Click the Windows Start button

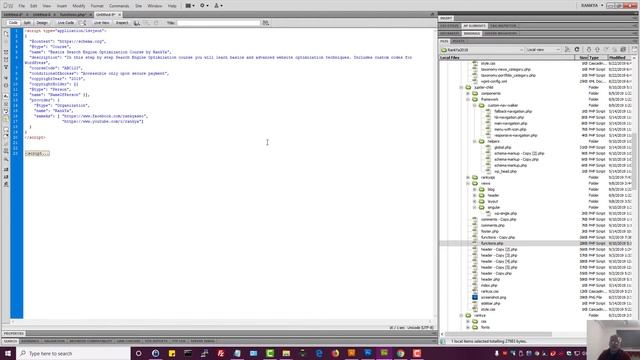tap(8, 353)
